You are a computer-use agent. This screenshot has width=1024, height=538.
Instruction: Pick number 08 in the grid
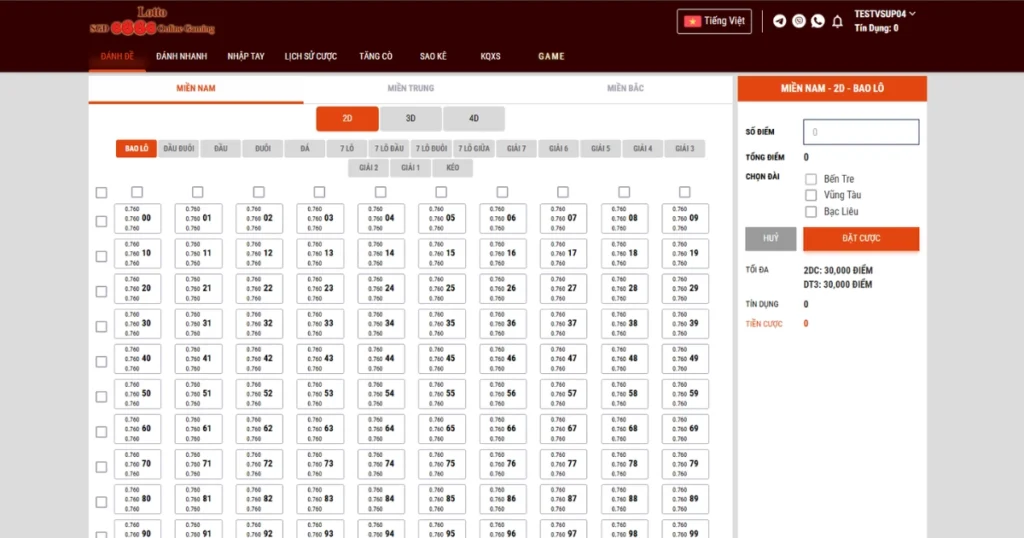624,218
